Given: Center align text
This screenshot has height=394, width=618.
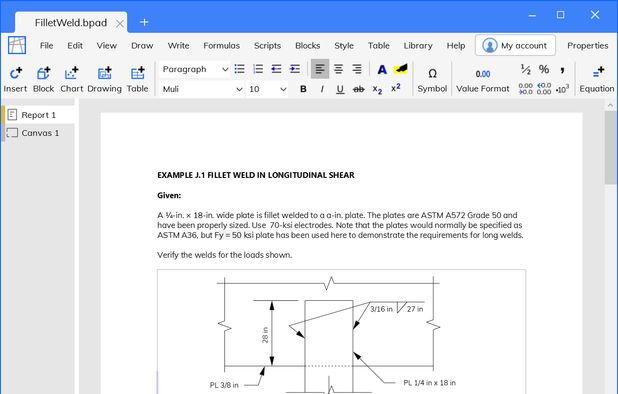Looking at the screenshot, I should coord(338,69).
